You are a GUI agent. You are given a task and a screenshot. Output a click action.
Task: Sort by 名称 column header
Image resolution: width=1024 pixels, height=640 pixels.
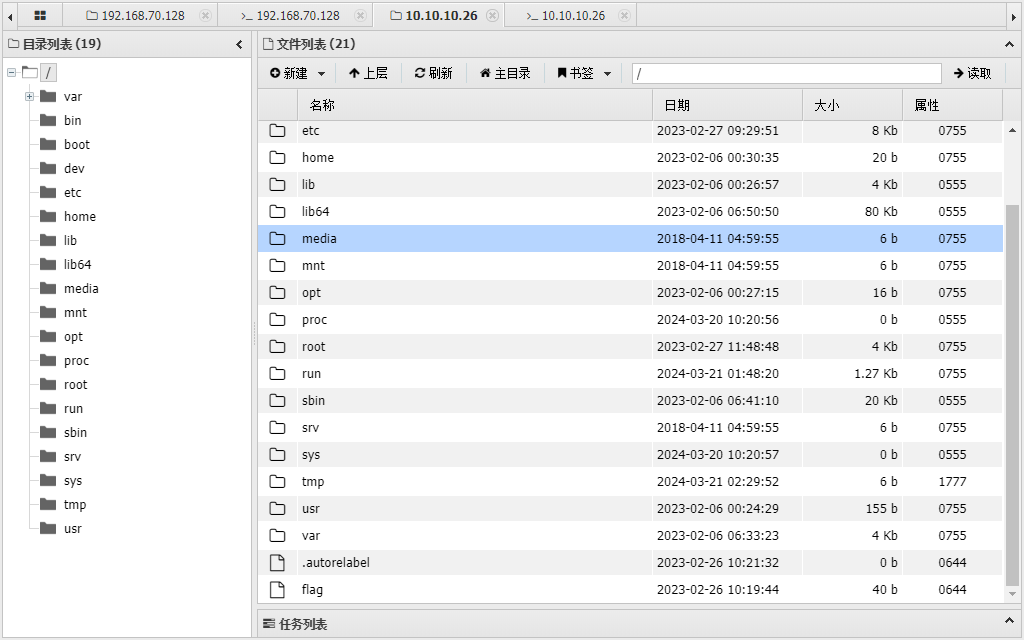coord(475,105)
